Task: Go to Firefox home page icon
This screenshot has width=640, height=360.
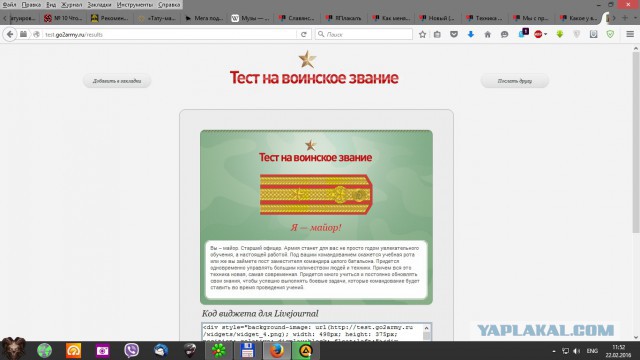Action: tap(487, 35)
